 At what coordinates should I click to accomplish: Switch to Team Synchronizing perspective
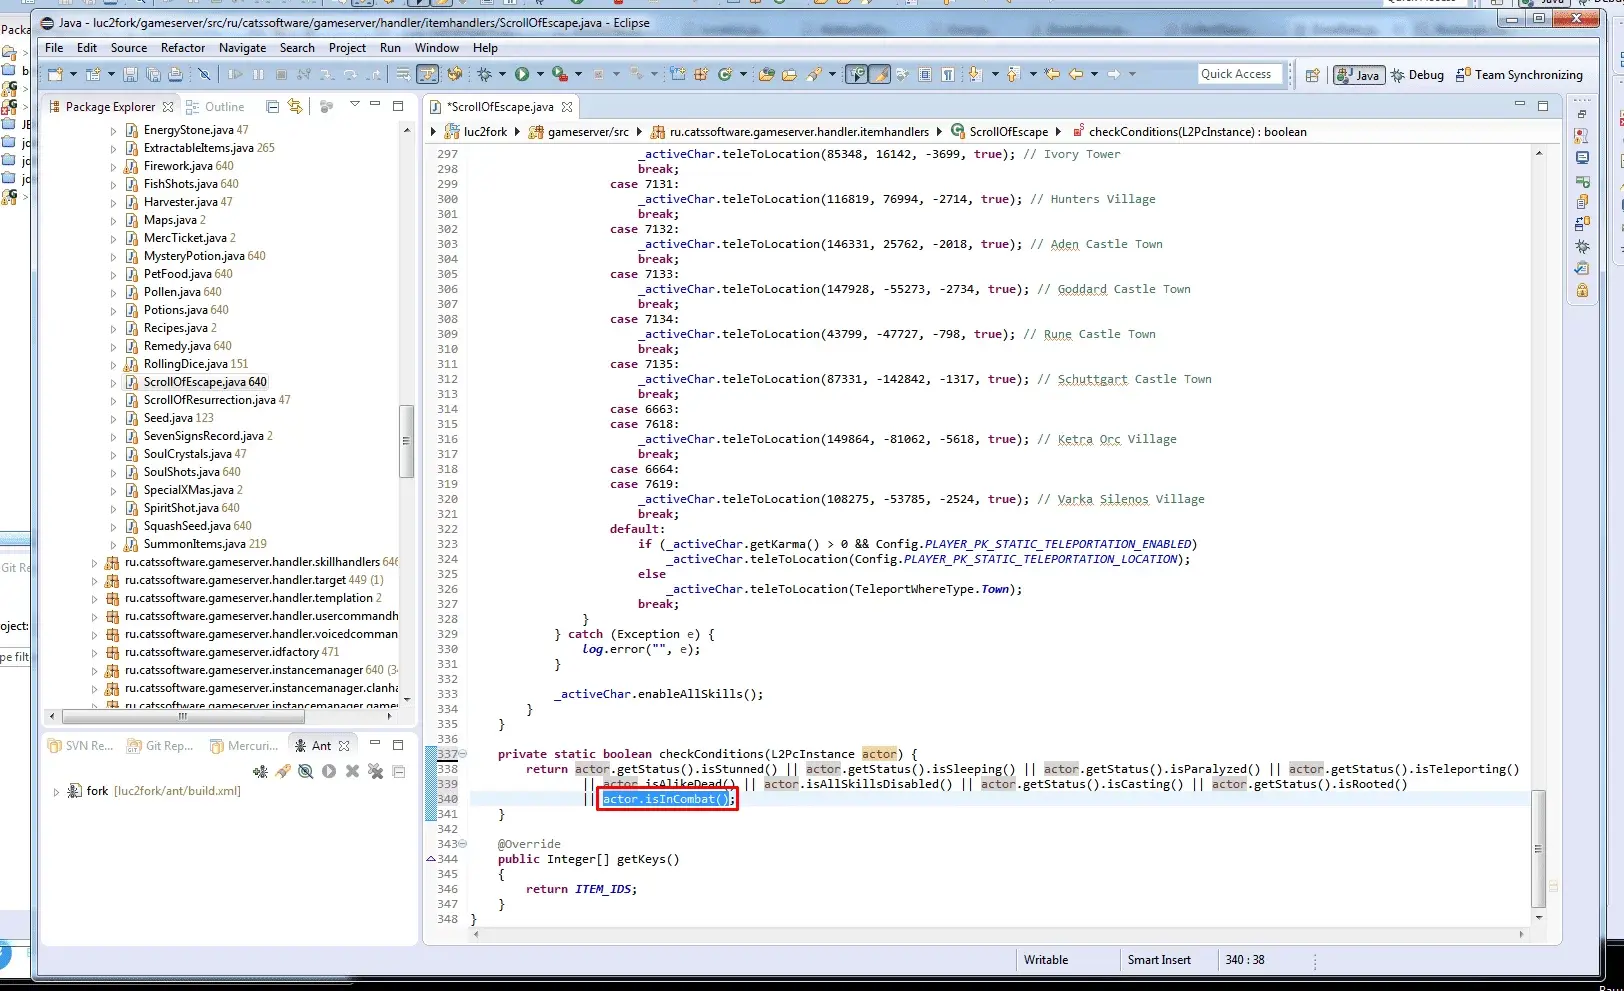click(x=1519, y=75)
